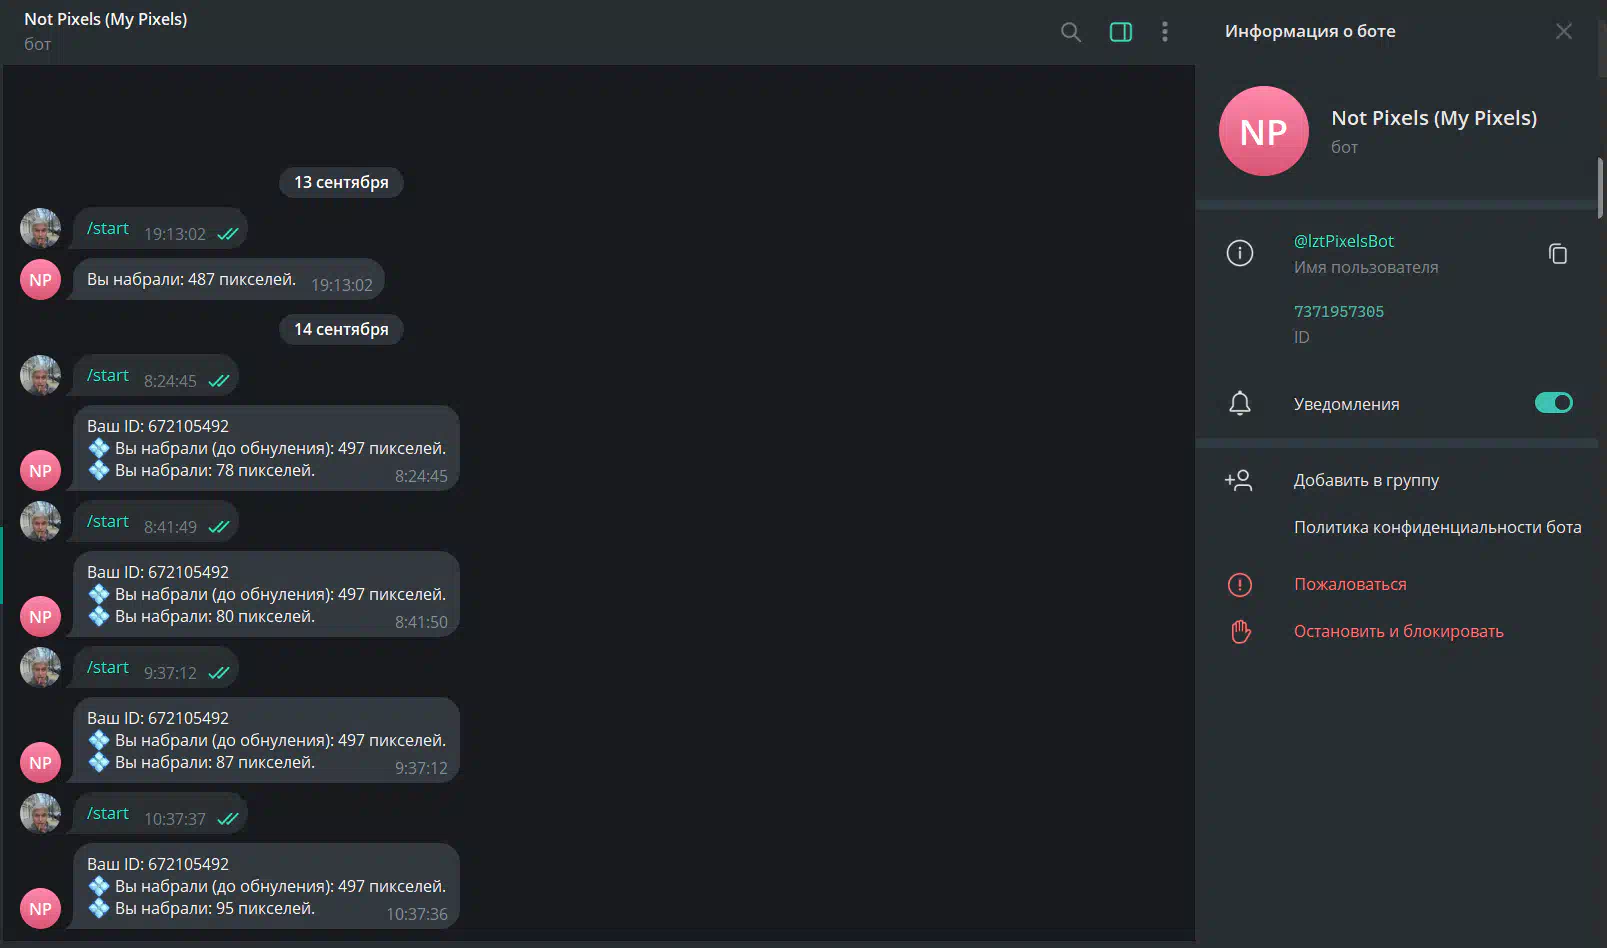Click the stop hand icon
The image size is (1607, 948).
(x=1240, y=631)
